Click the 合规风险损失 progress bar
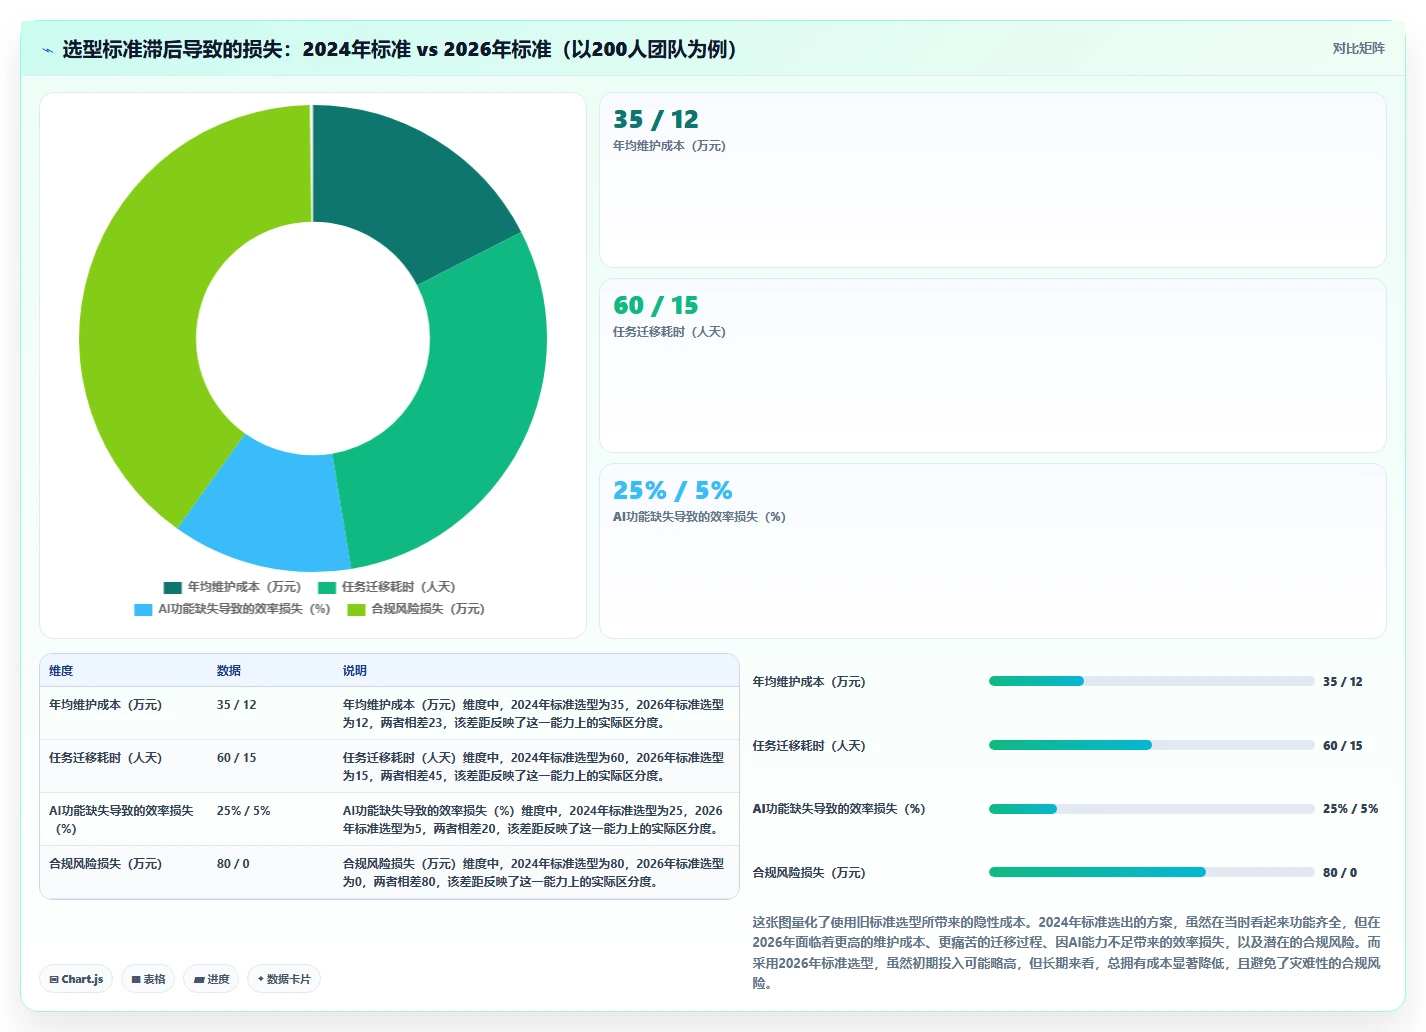This screenshot has height=1032, width=1426. click(x=1151, y=872)
